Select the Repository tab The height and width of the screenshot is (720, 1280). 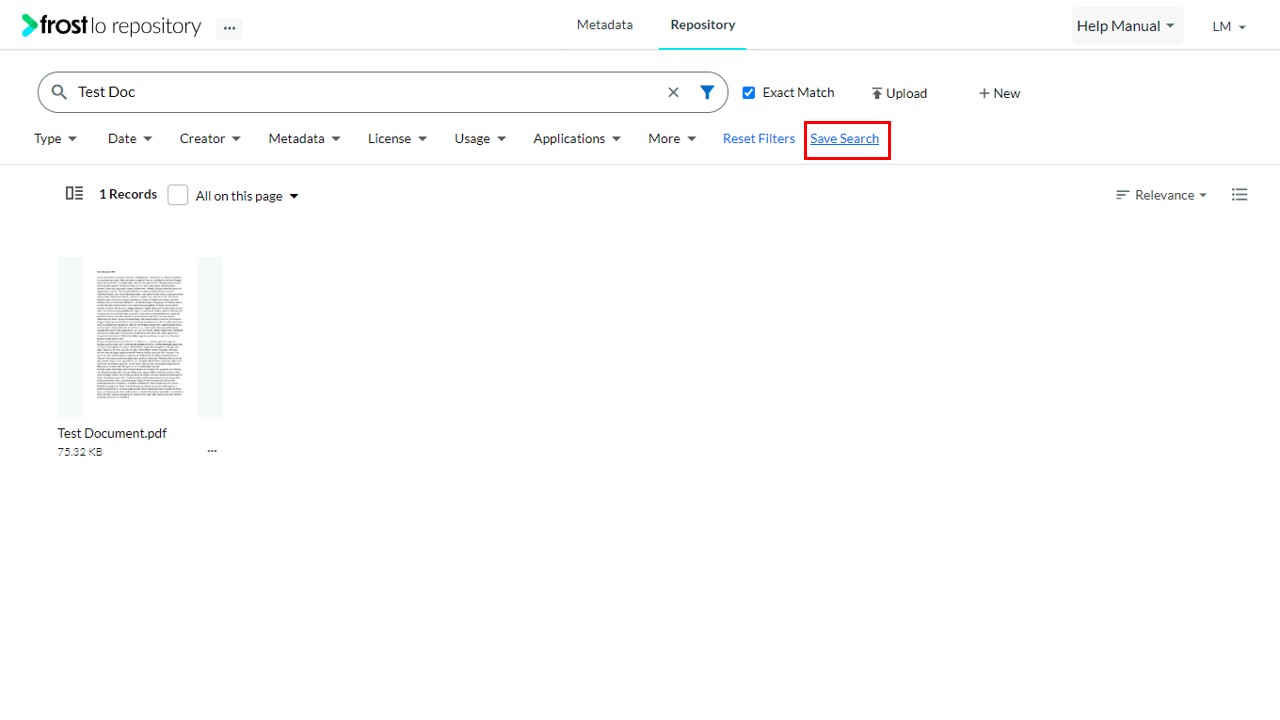(703, 25)
